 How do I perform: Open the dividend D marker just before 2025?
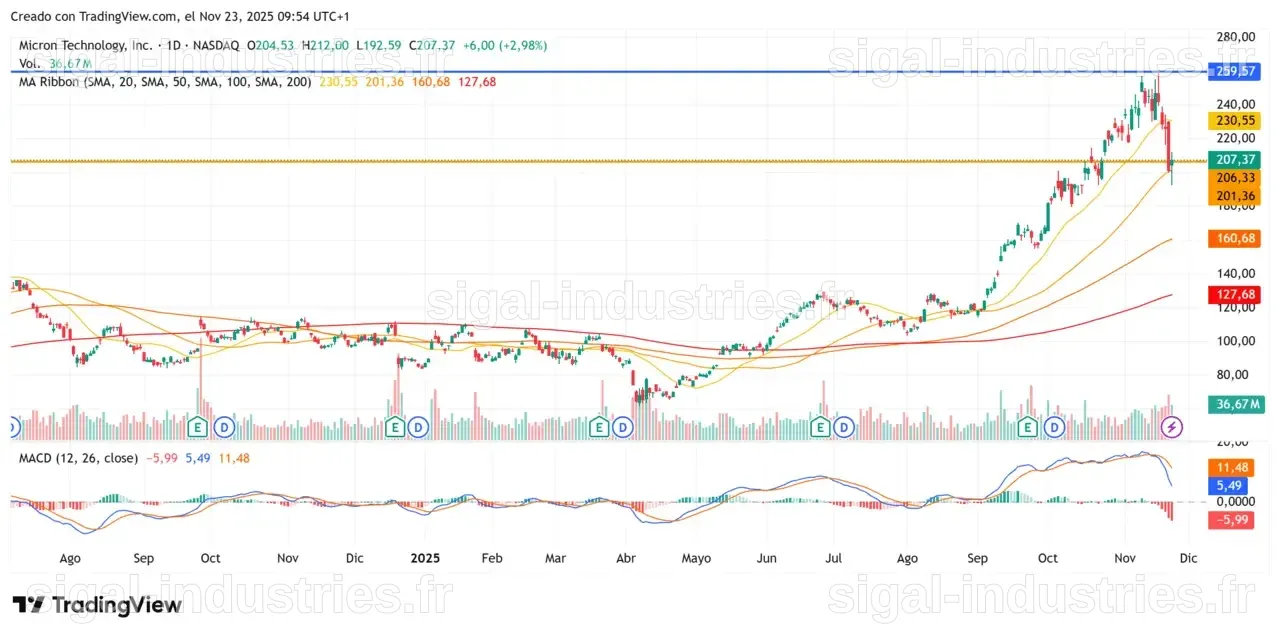419,427
